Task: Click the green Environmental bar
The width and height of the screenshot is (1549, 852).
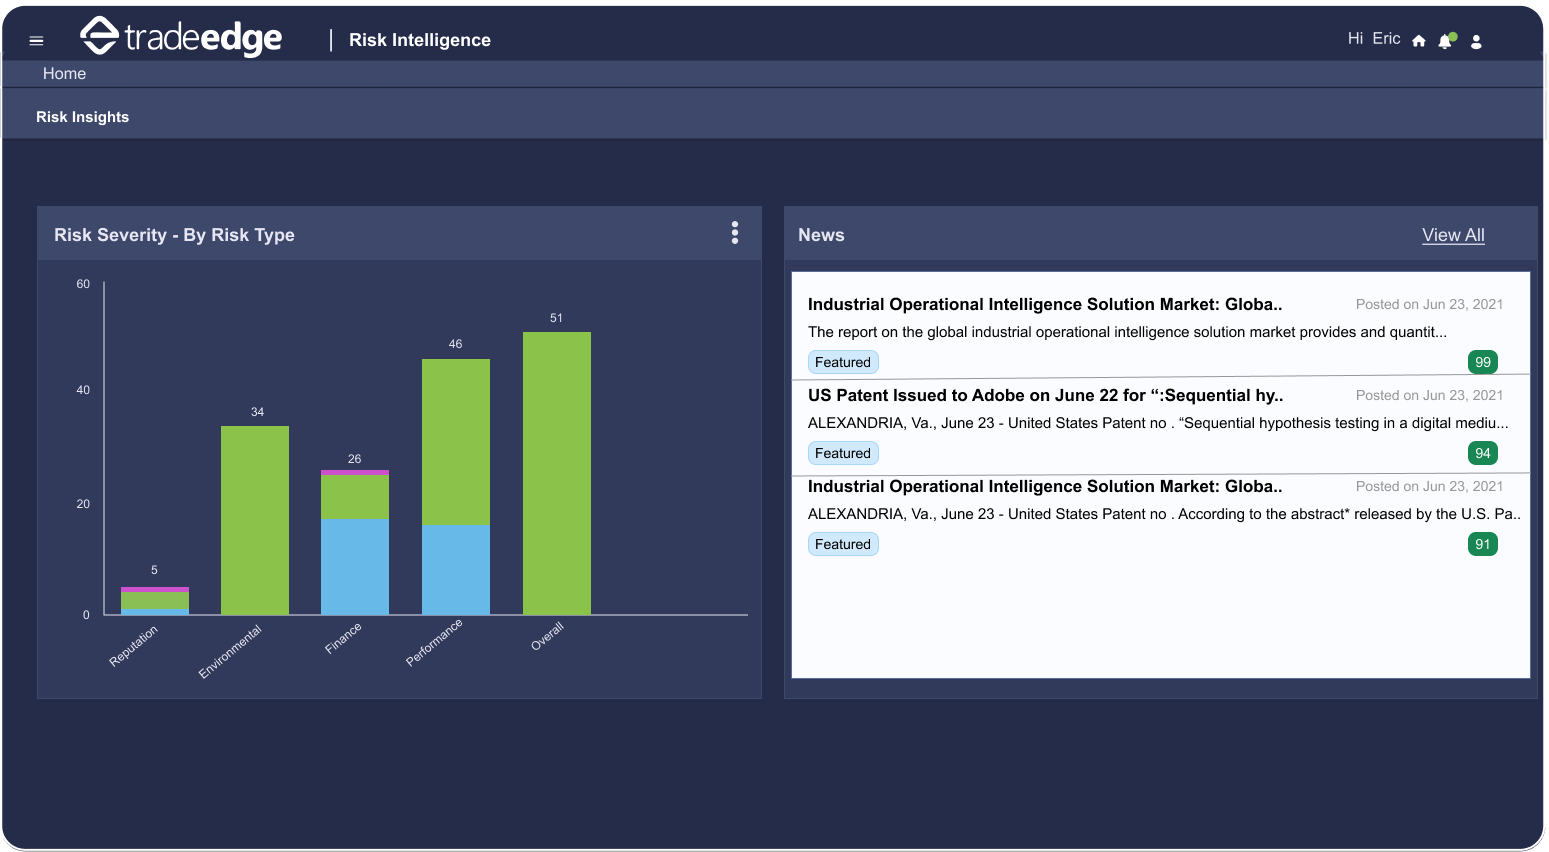Action: (255, 520)
